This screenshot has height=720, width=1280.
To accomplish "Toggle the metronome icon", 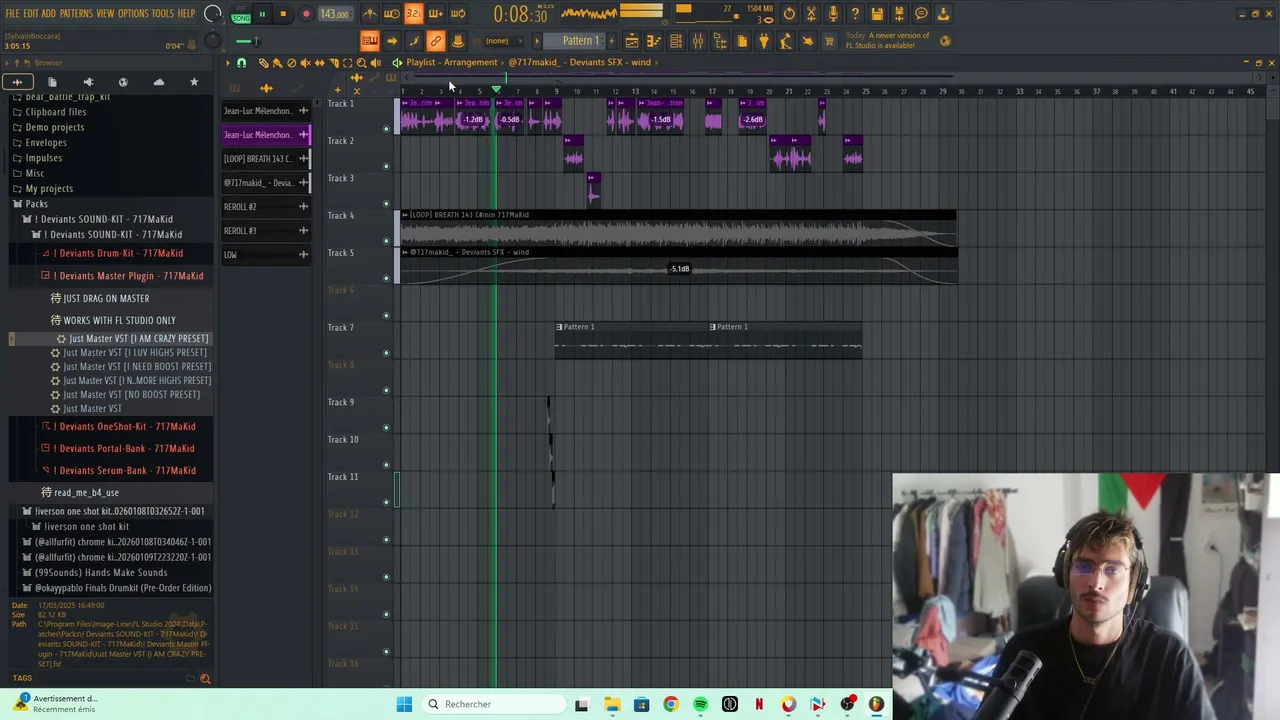I will pos(370,14).
